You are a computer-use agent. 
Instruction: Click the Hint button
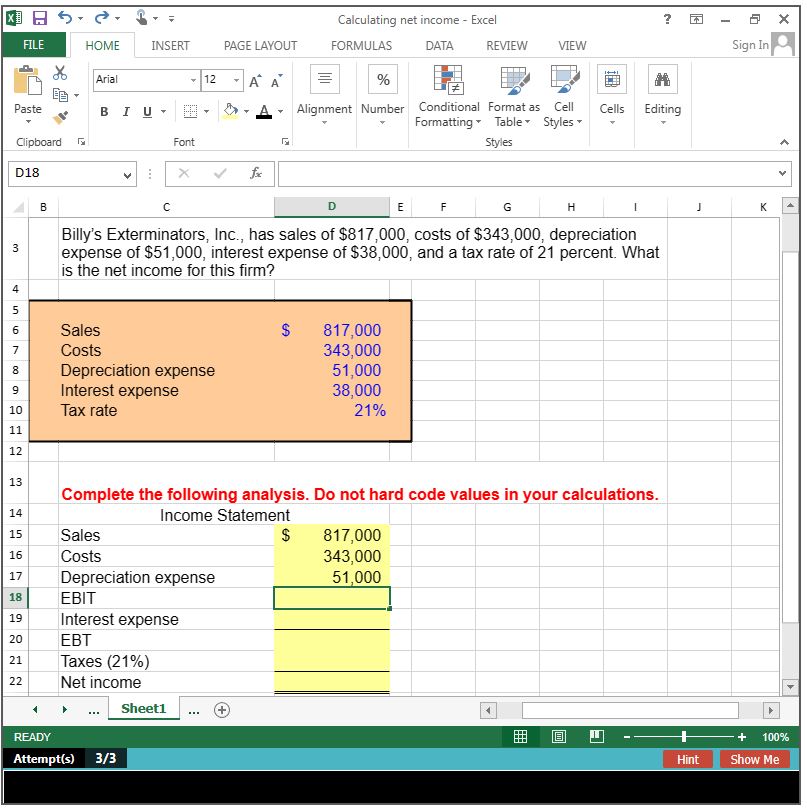[687, 759]
